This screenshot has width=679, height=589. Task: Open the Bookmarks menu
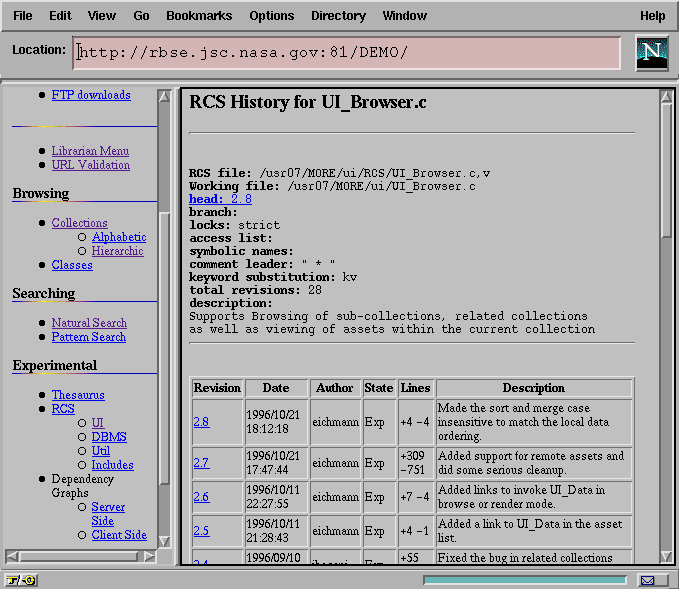click(199, 16)
